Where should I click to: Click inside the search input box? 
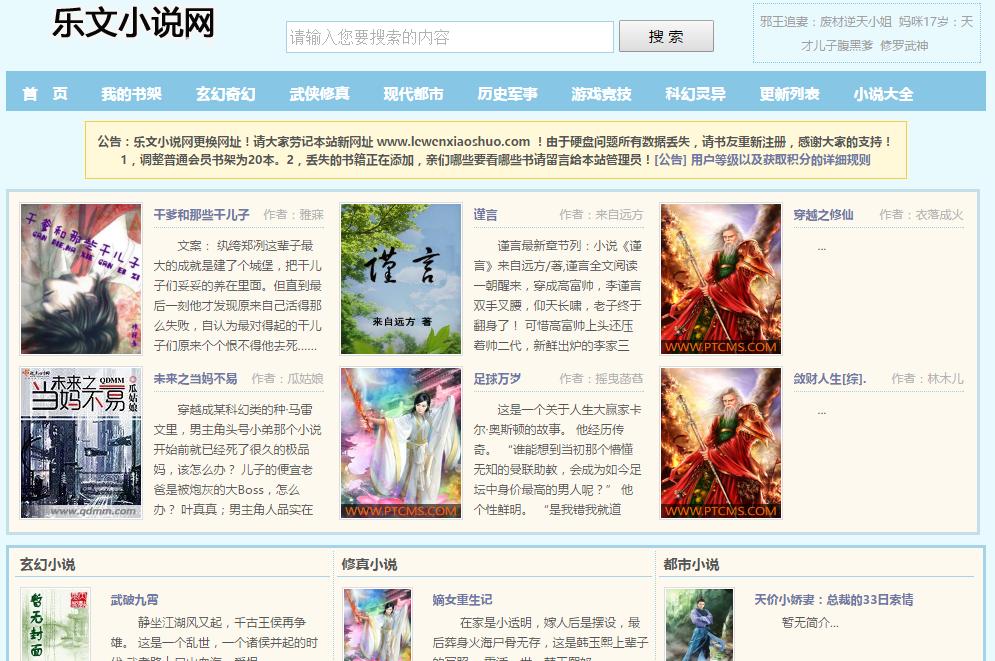[x=448, y=37]
